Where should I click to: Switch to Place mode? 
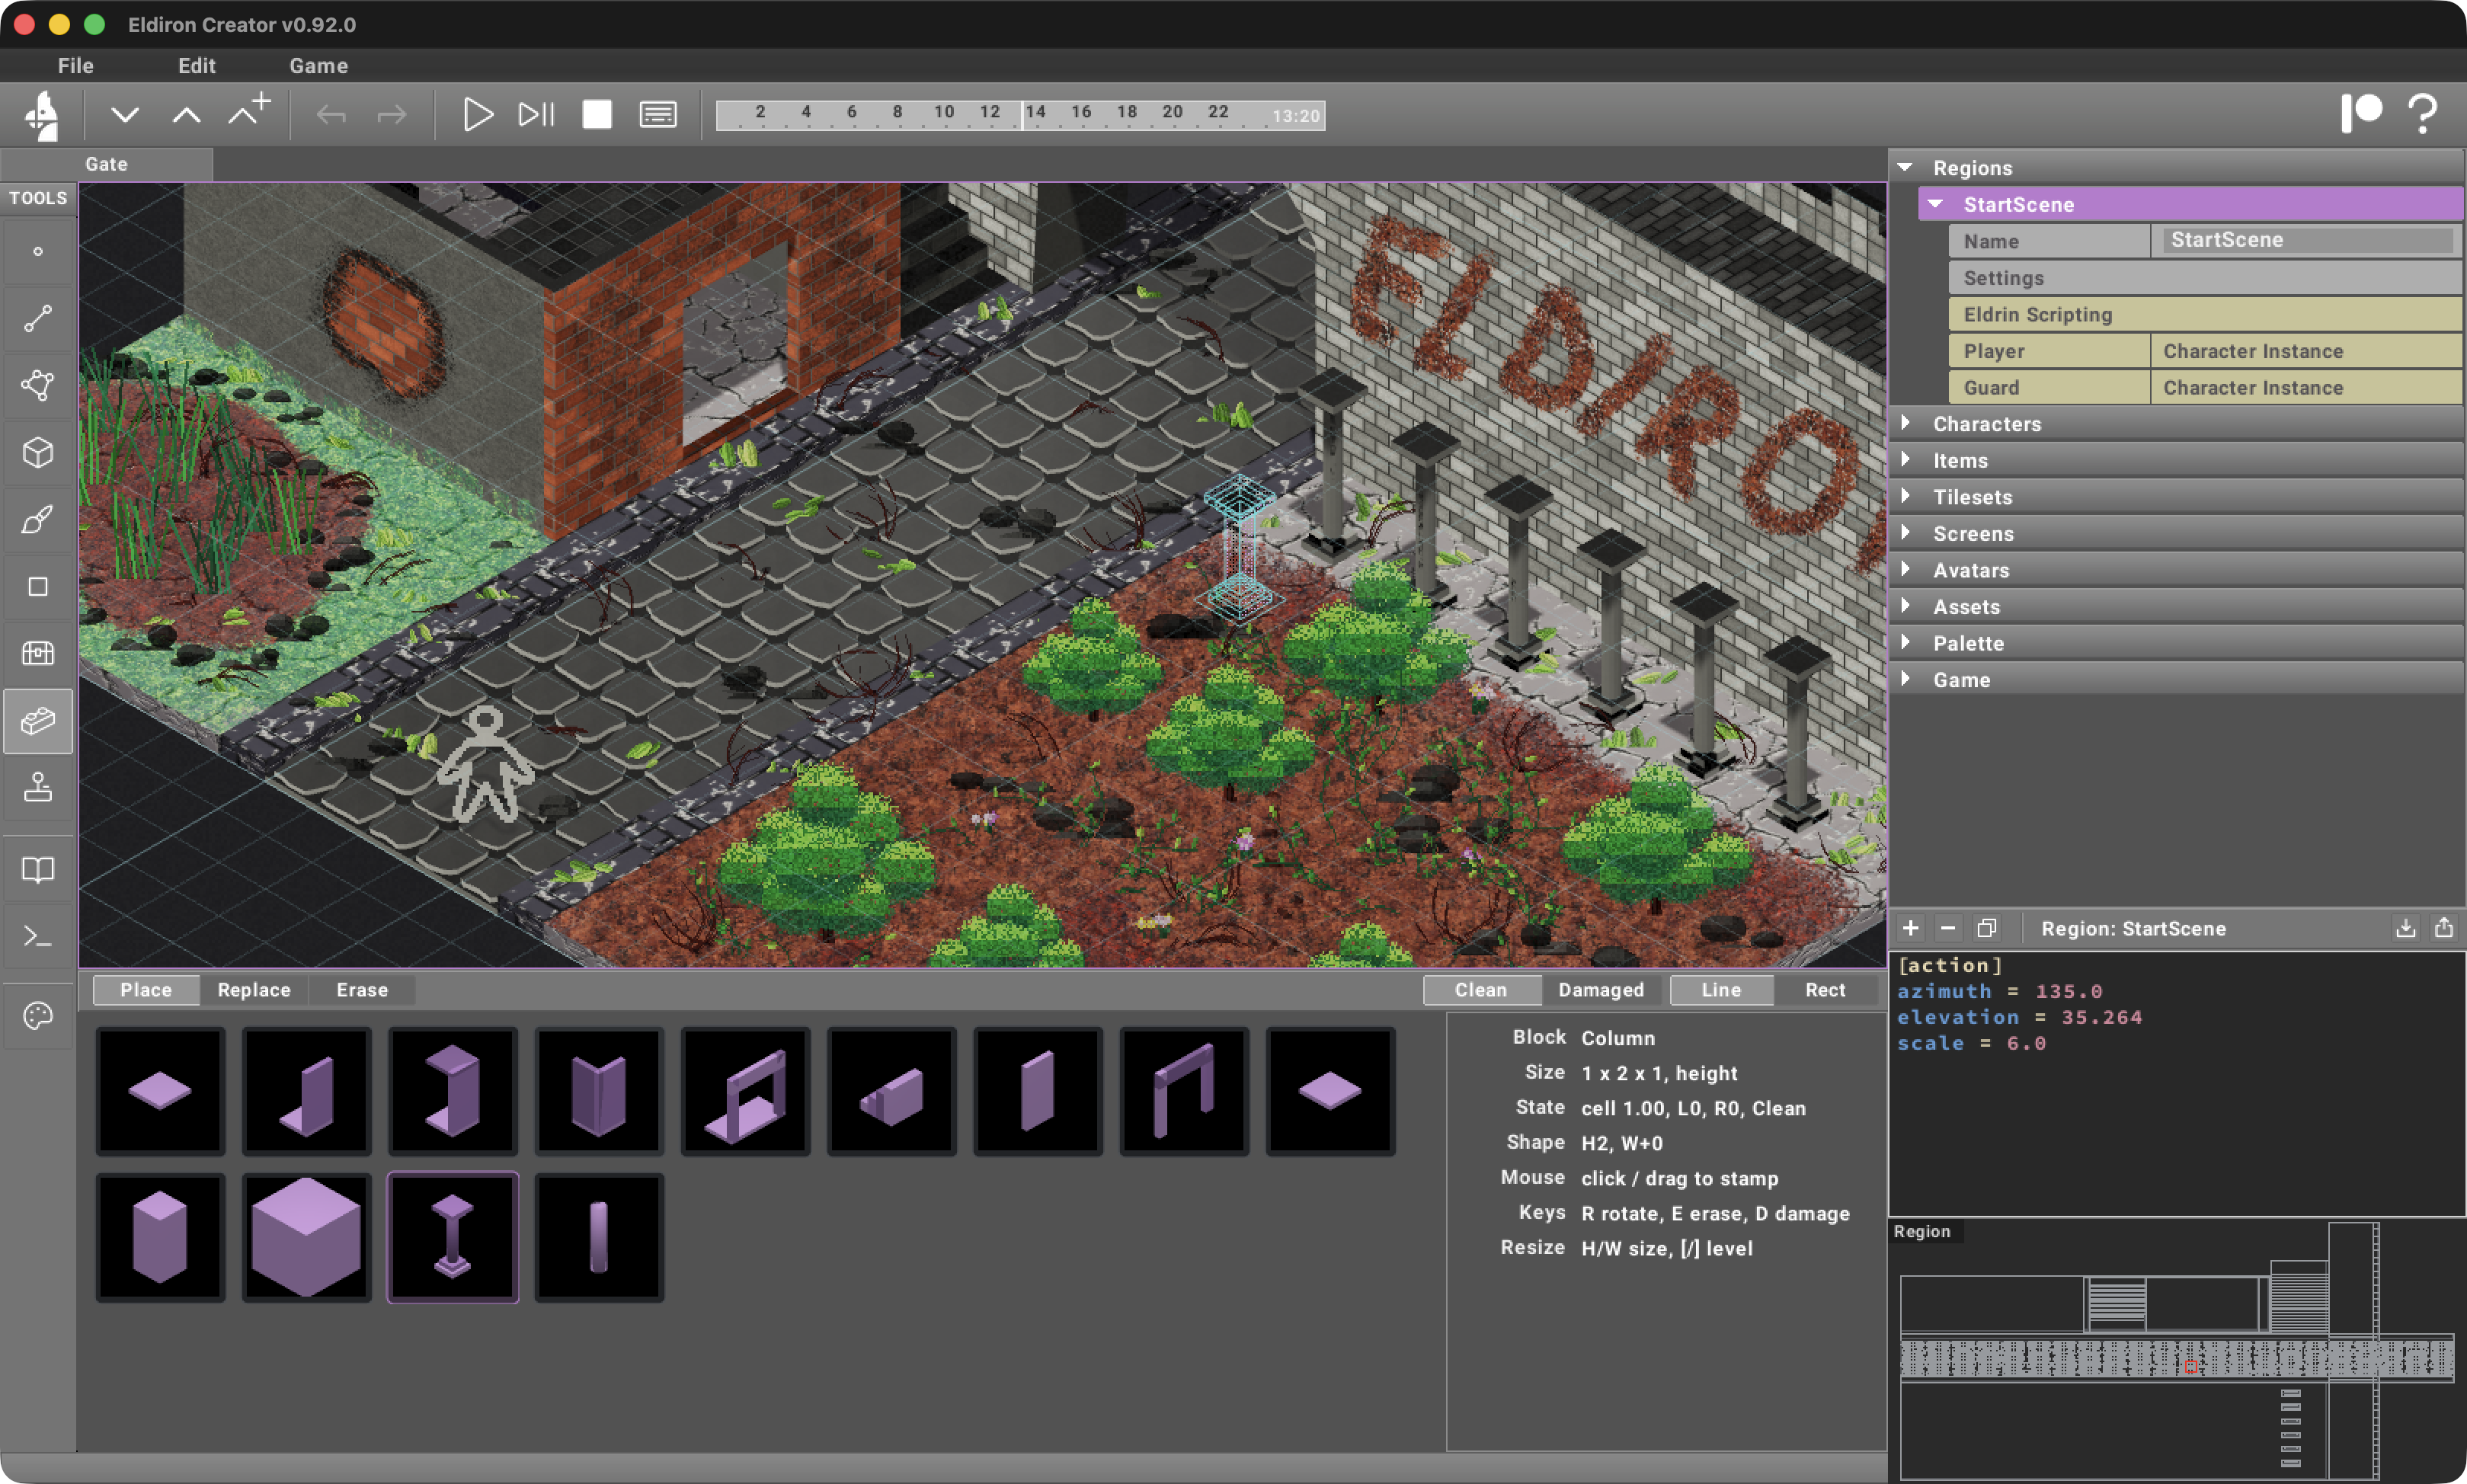(146, 990)
